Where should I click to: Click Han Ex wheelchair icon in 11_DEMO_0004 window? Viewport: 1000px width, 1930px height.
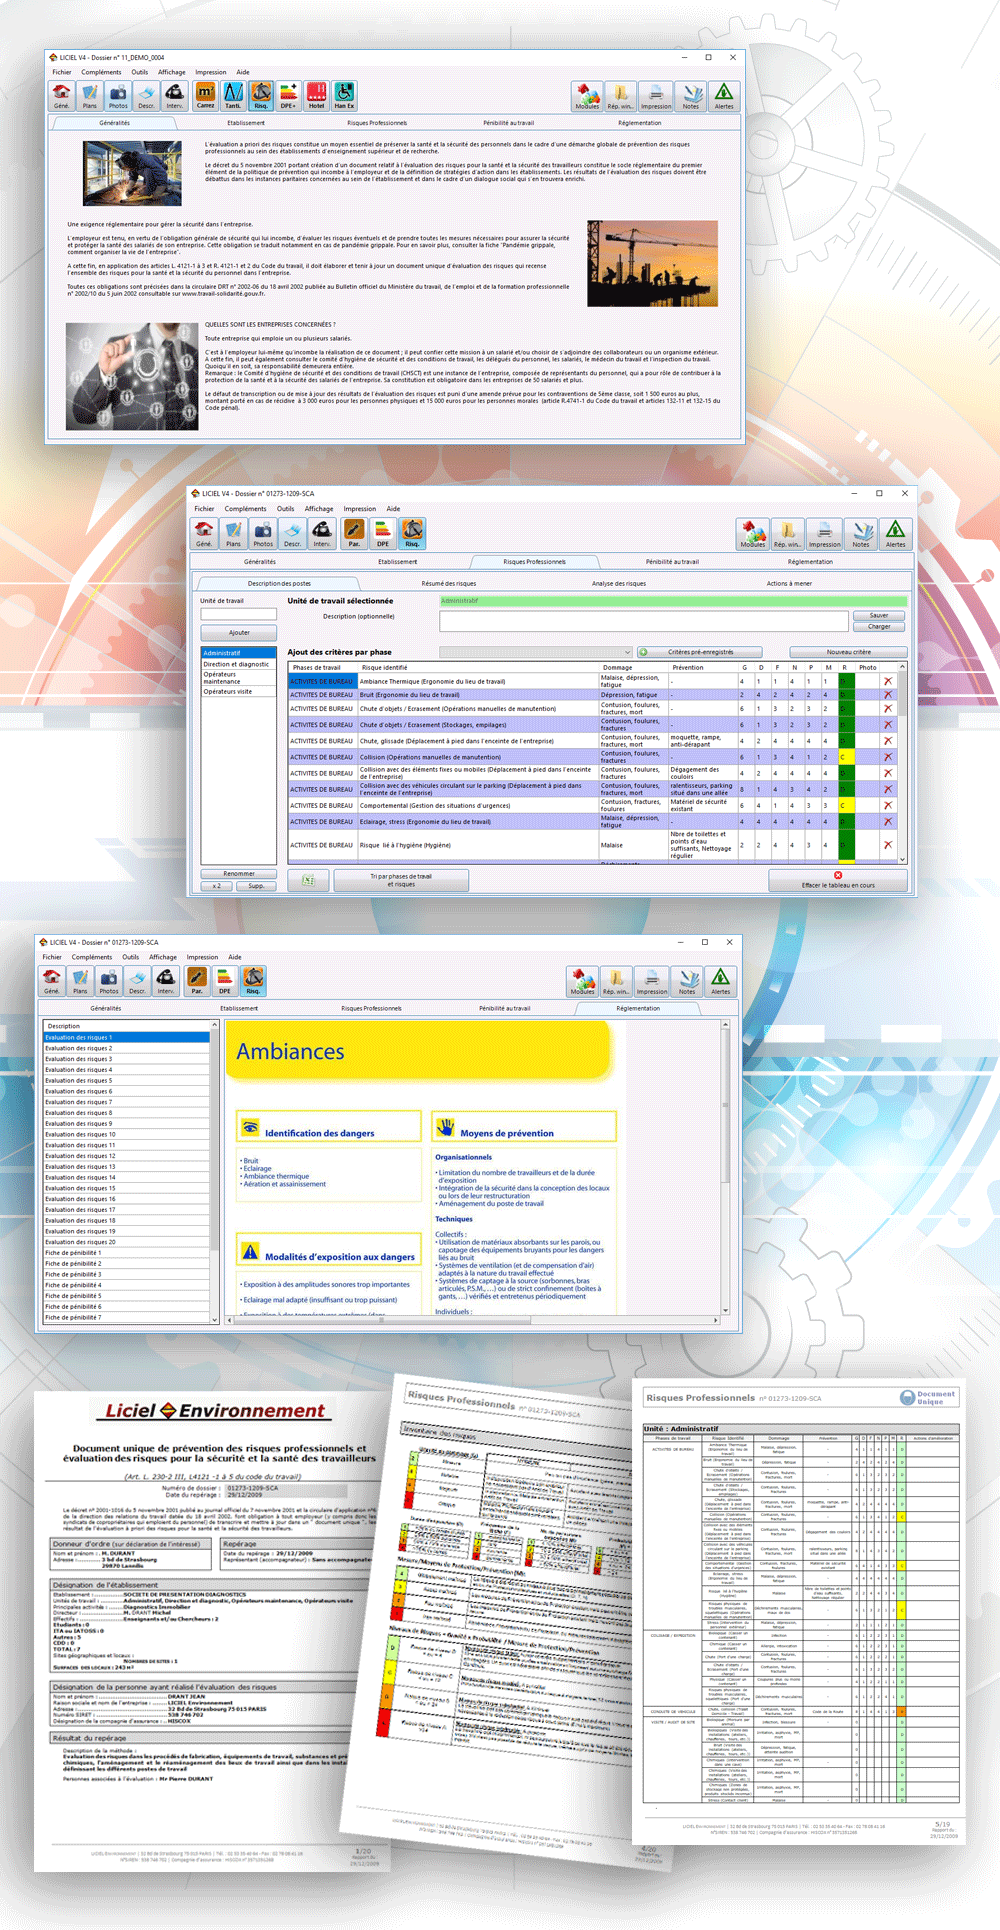tap(345, 96)
